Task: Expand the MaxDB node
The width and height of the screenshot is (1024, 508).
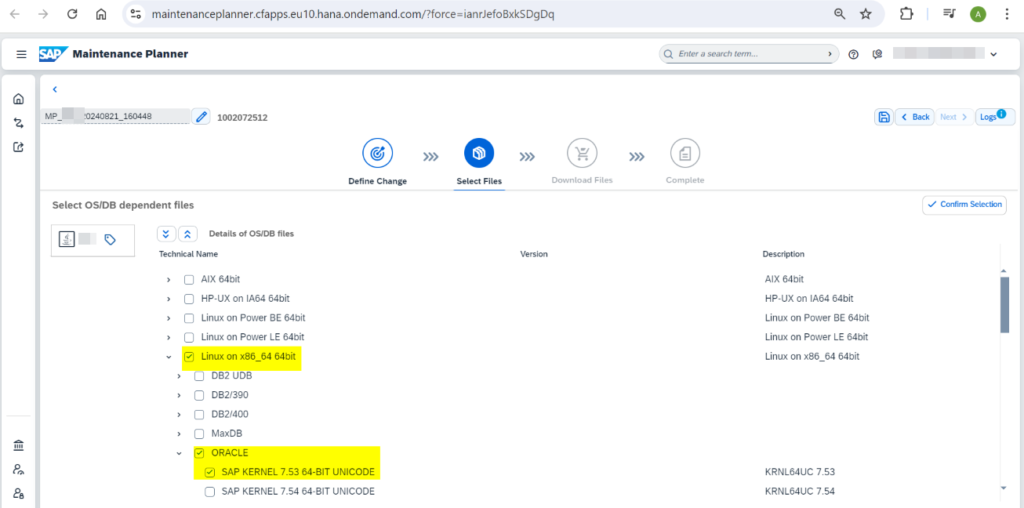Action: pyautogui.click(x=179, y=434)
